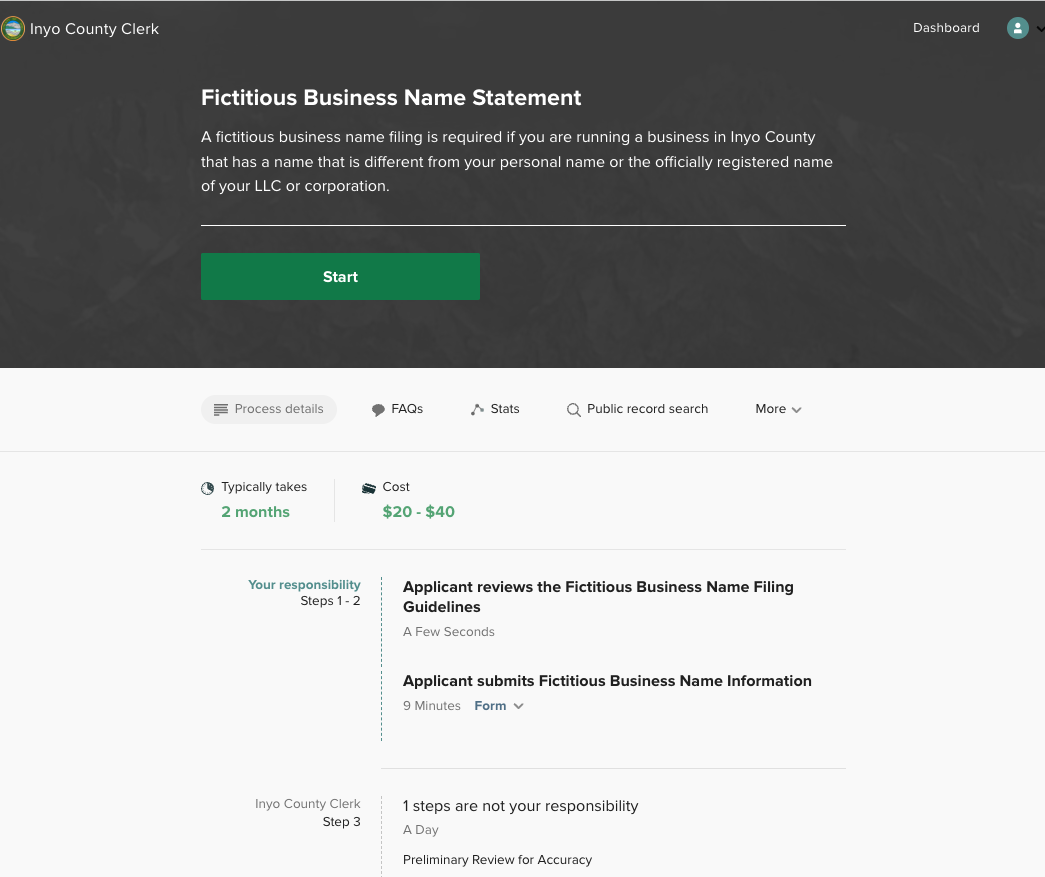Open the More dropdown menu
The height and width of the screenshot is (877, 1045).
(x=778, y=409)
